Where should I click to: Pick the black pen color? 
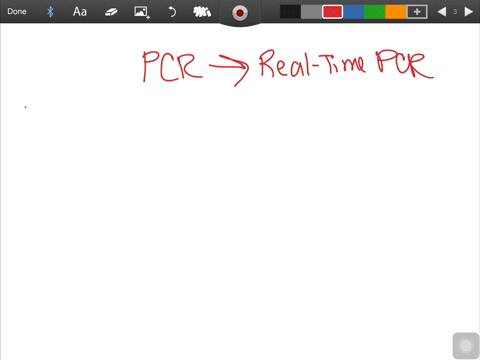coord(290,12)
